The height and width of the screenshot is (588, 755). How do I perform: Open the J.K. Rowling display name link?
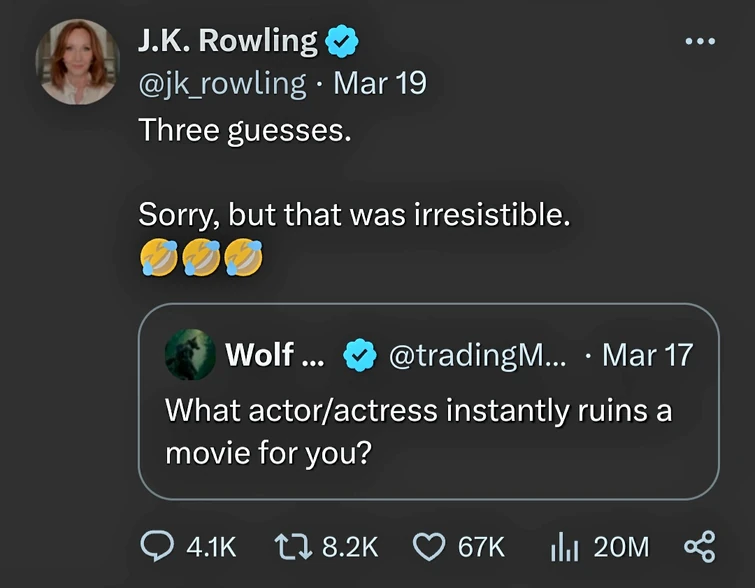228,42
